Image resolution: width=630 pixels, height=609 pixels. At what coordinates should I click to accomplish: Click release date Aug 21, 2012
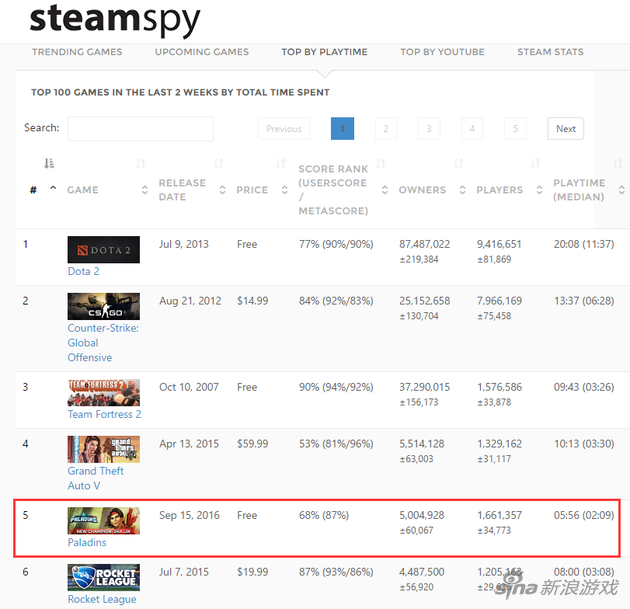pyautogui.click(x=190, y=300)
